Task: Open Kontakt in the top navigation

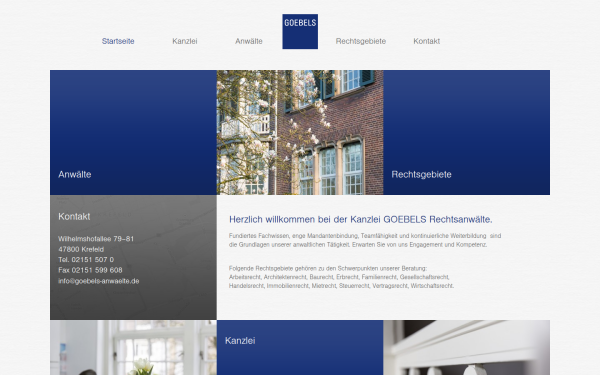Action: point(427,41)
